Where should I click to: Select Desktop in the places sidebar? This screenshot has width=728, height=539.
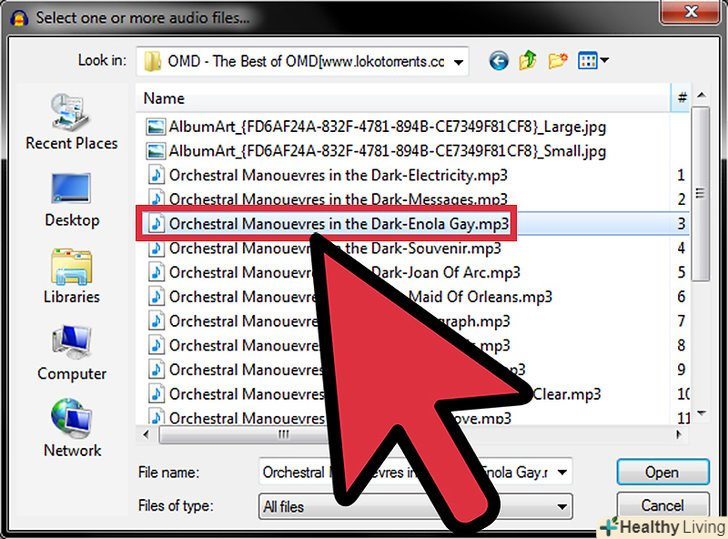[72, 200]
